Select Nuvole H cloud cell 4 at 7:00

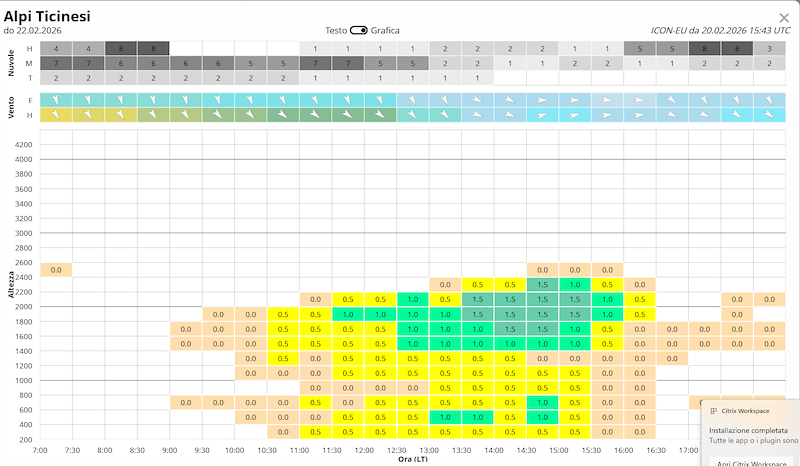pyautogui.click(x=56, y=49)
